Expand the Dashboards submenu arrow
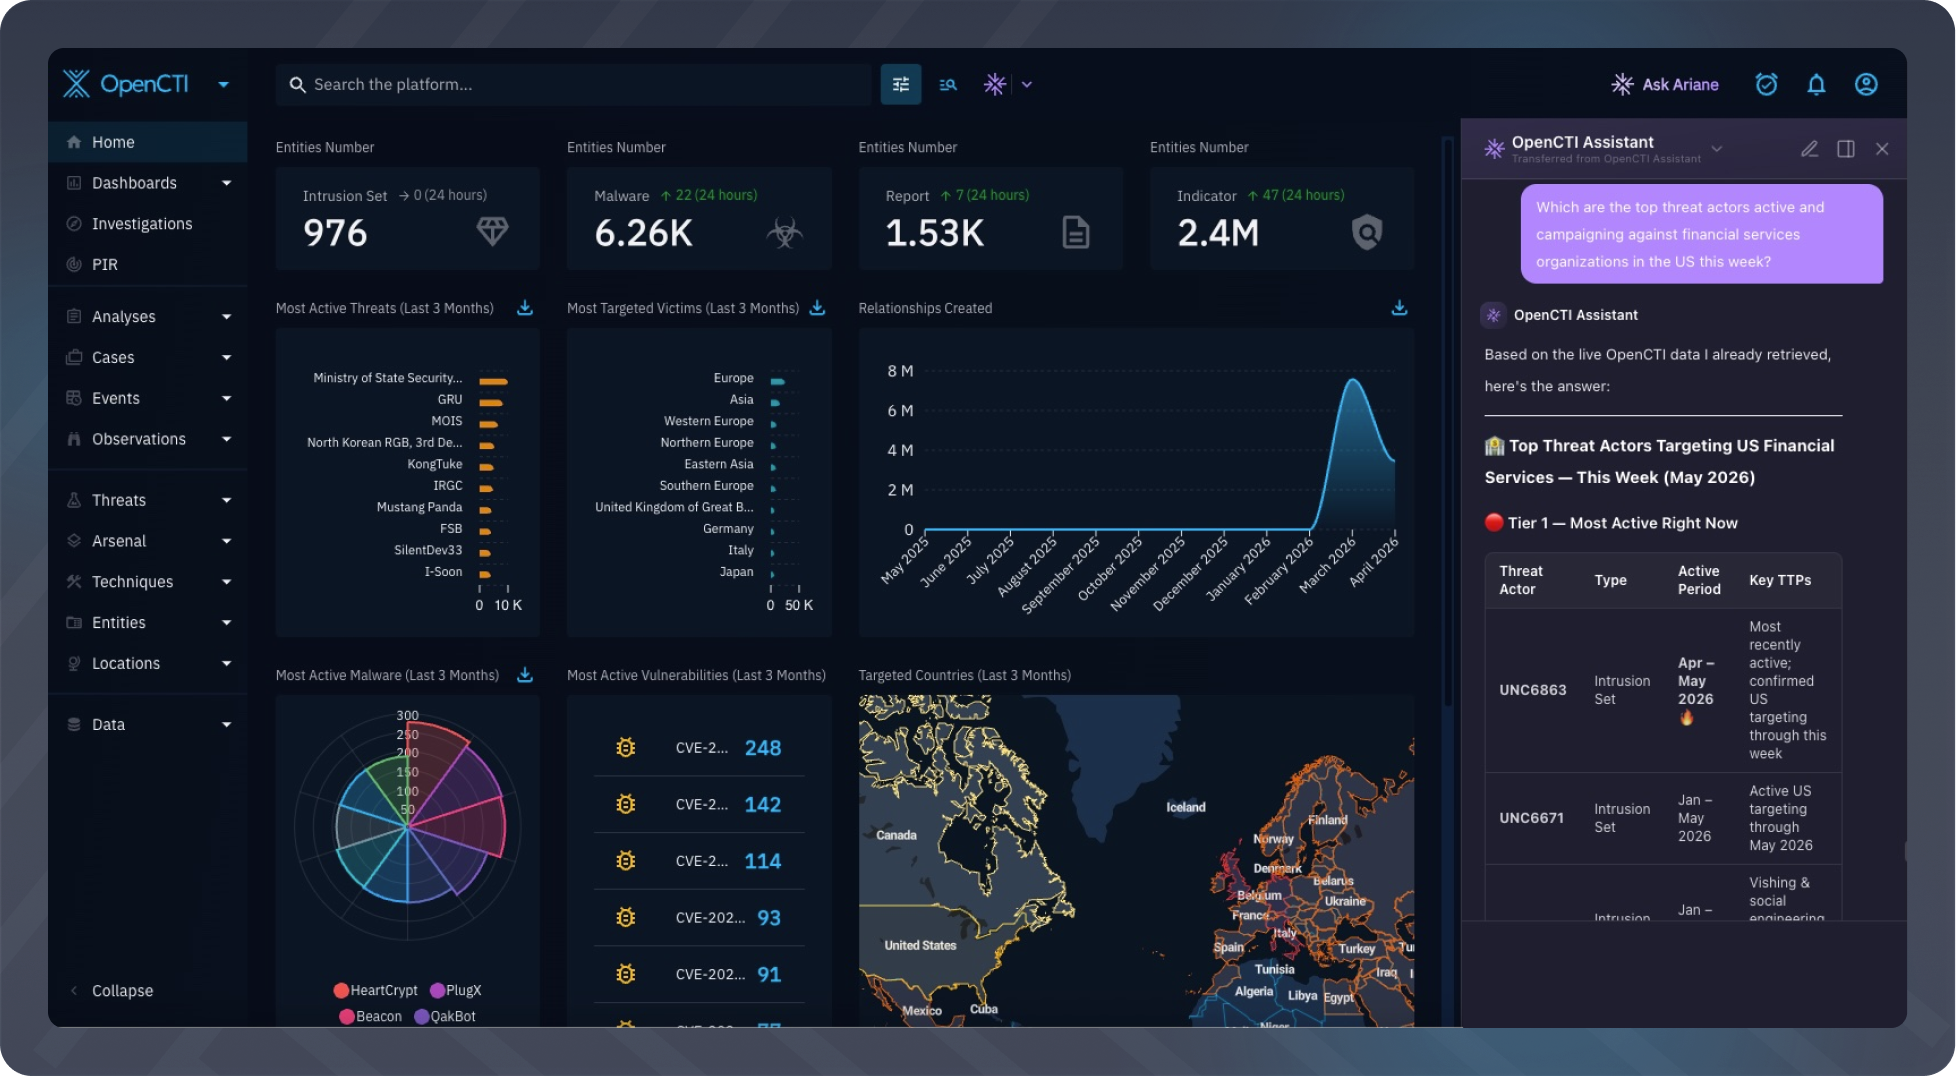Viewport: 1956px width, 1076px height. [226, 183]
